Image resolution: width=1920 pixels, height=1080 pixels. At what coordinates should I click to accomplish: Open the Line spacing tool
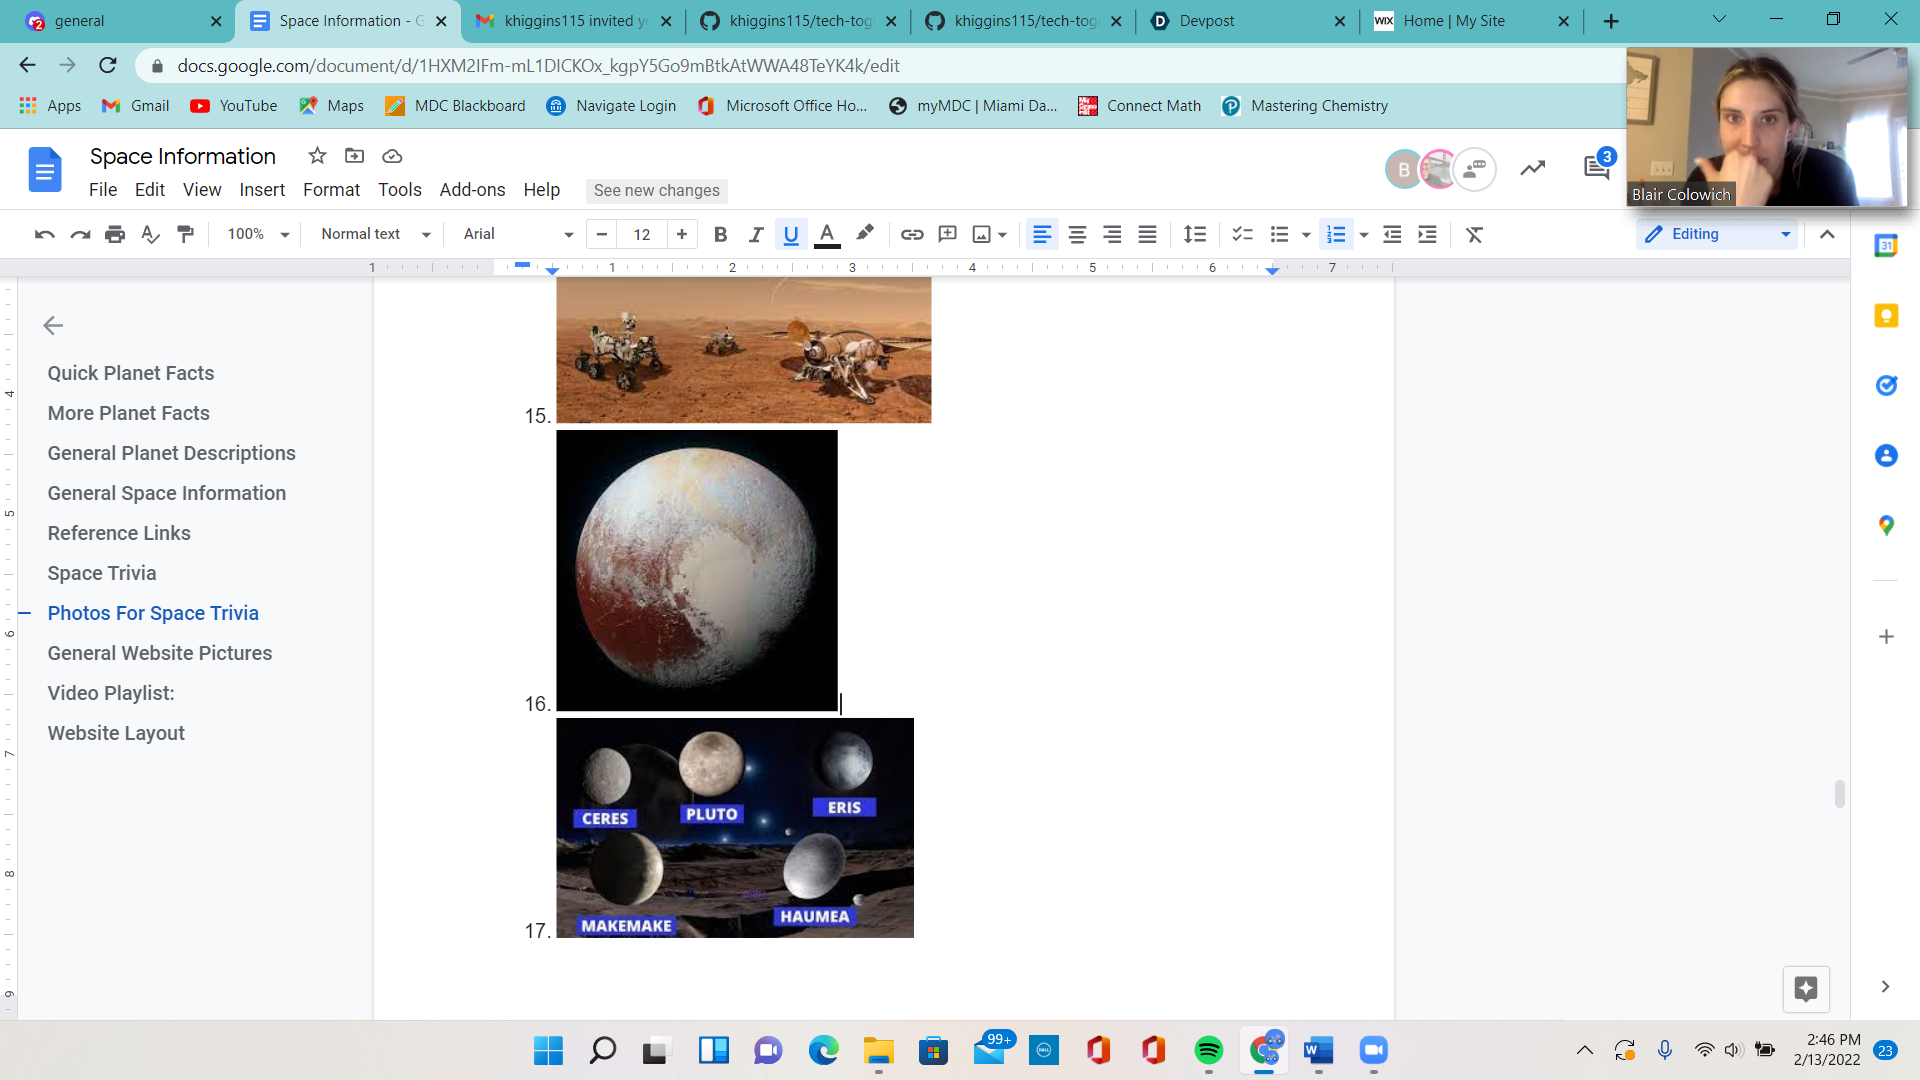1194,234
